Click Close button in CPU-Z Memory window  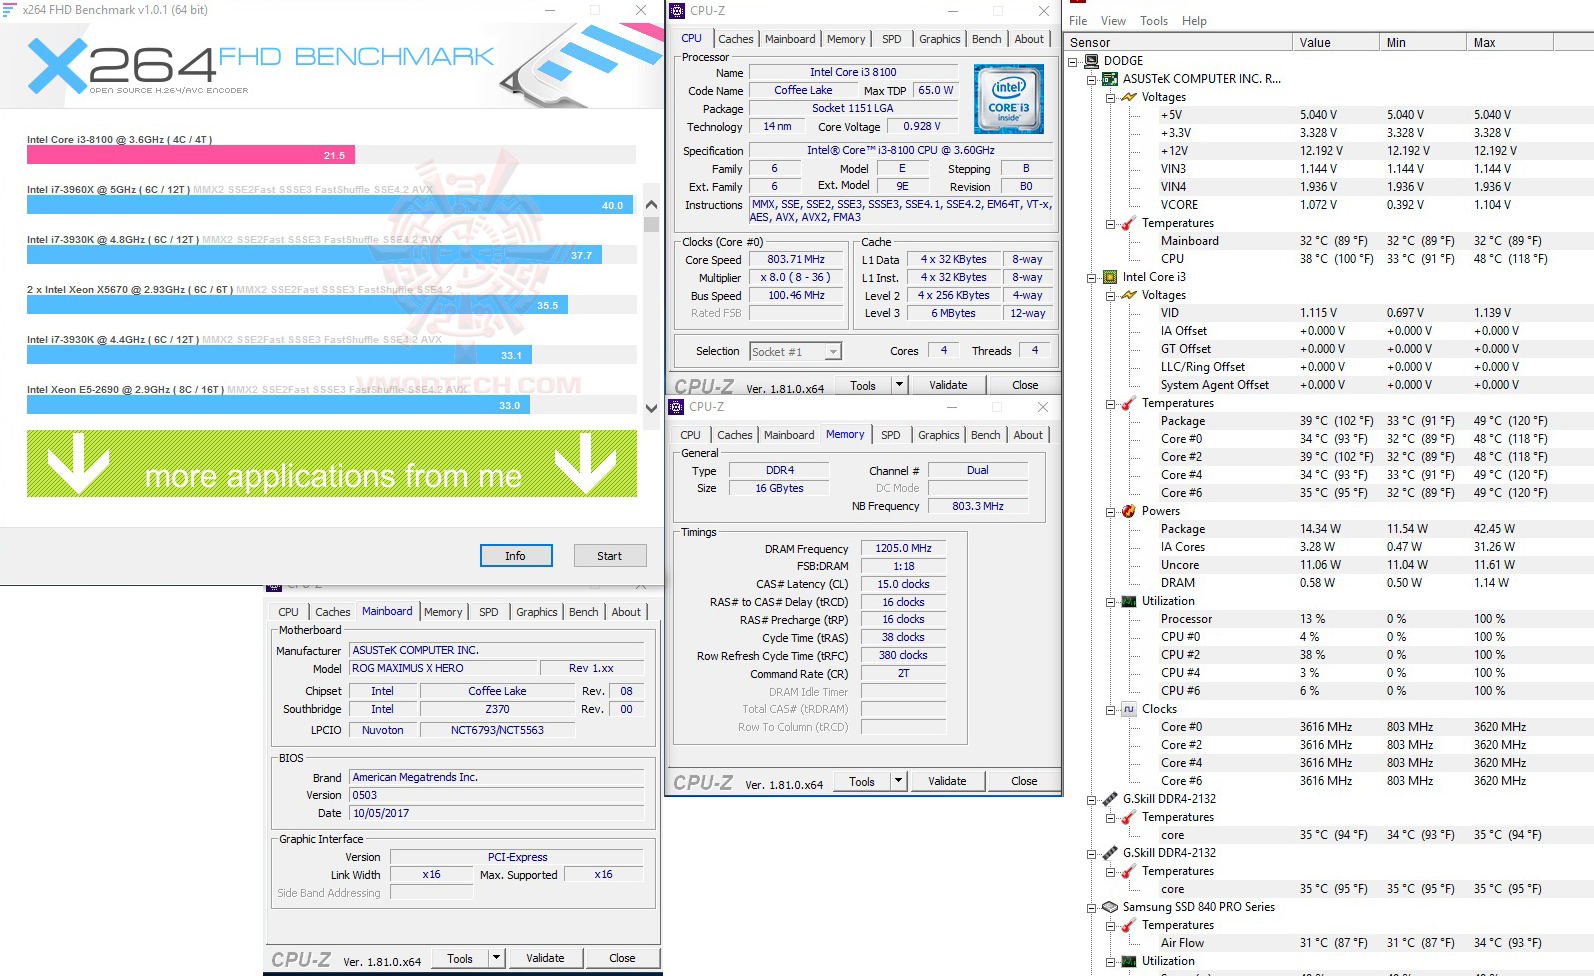(x=1024, y=781)
